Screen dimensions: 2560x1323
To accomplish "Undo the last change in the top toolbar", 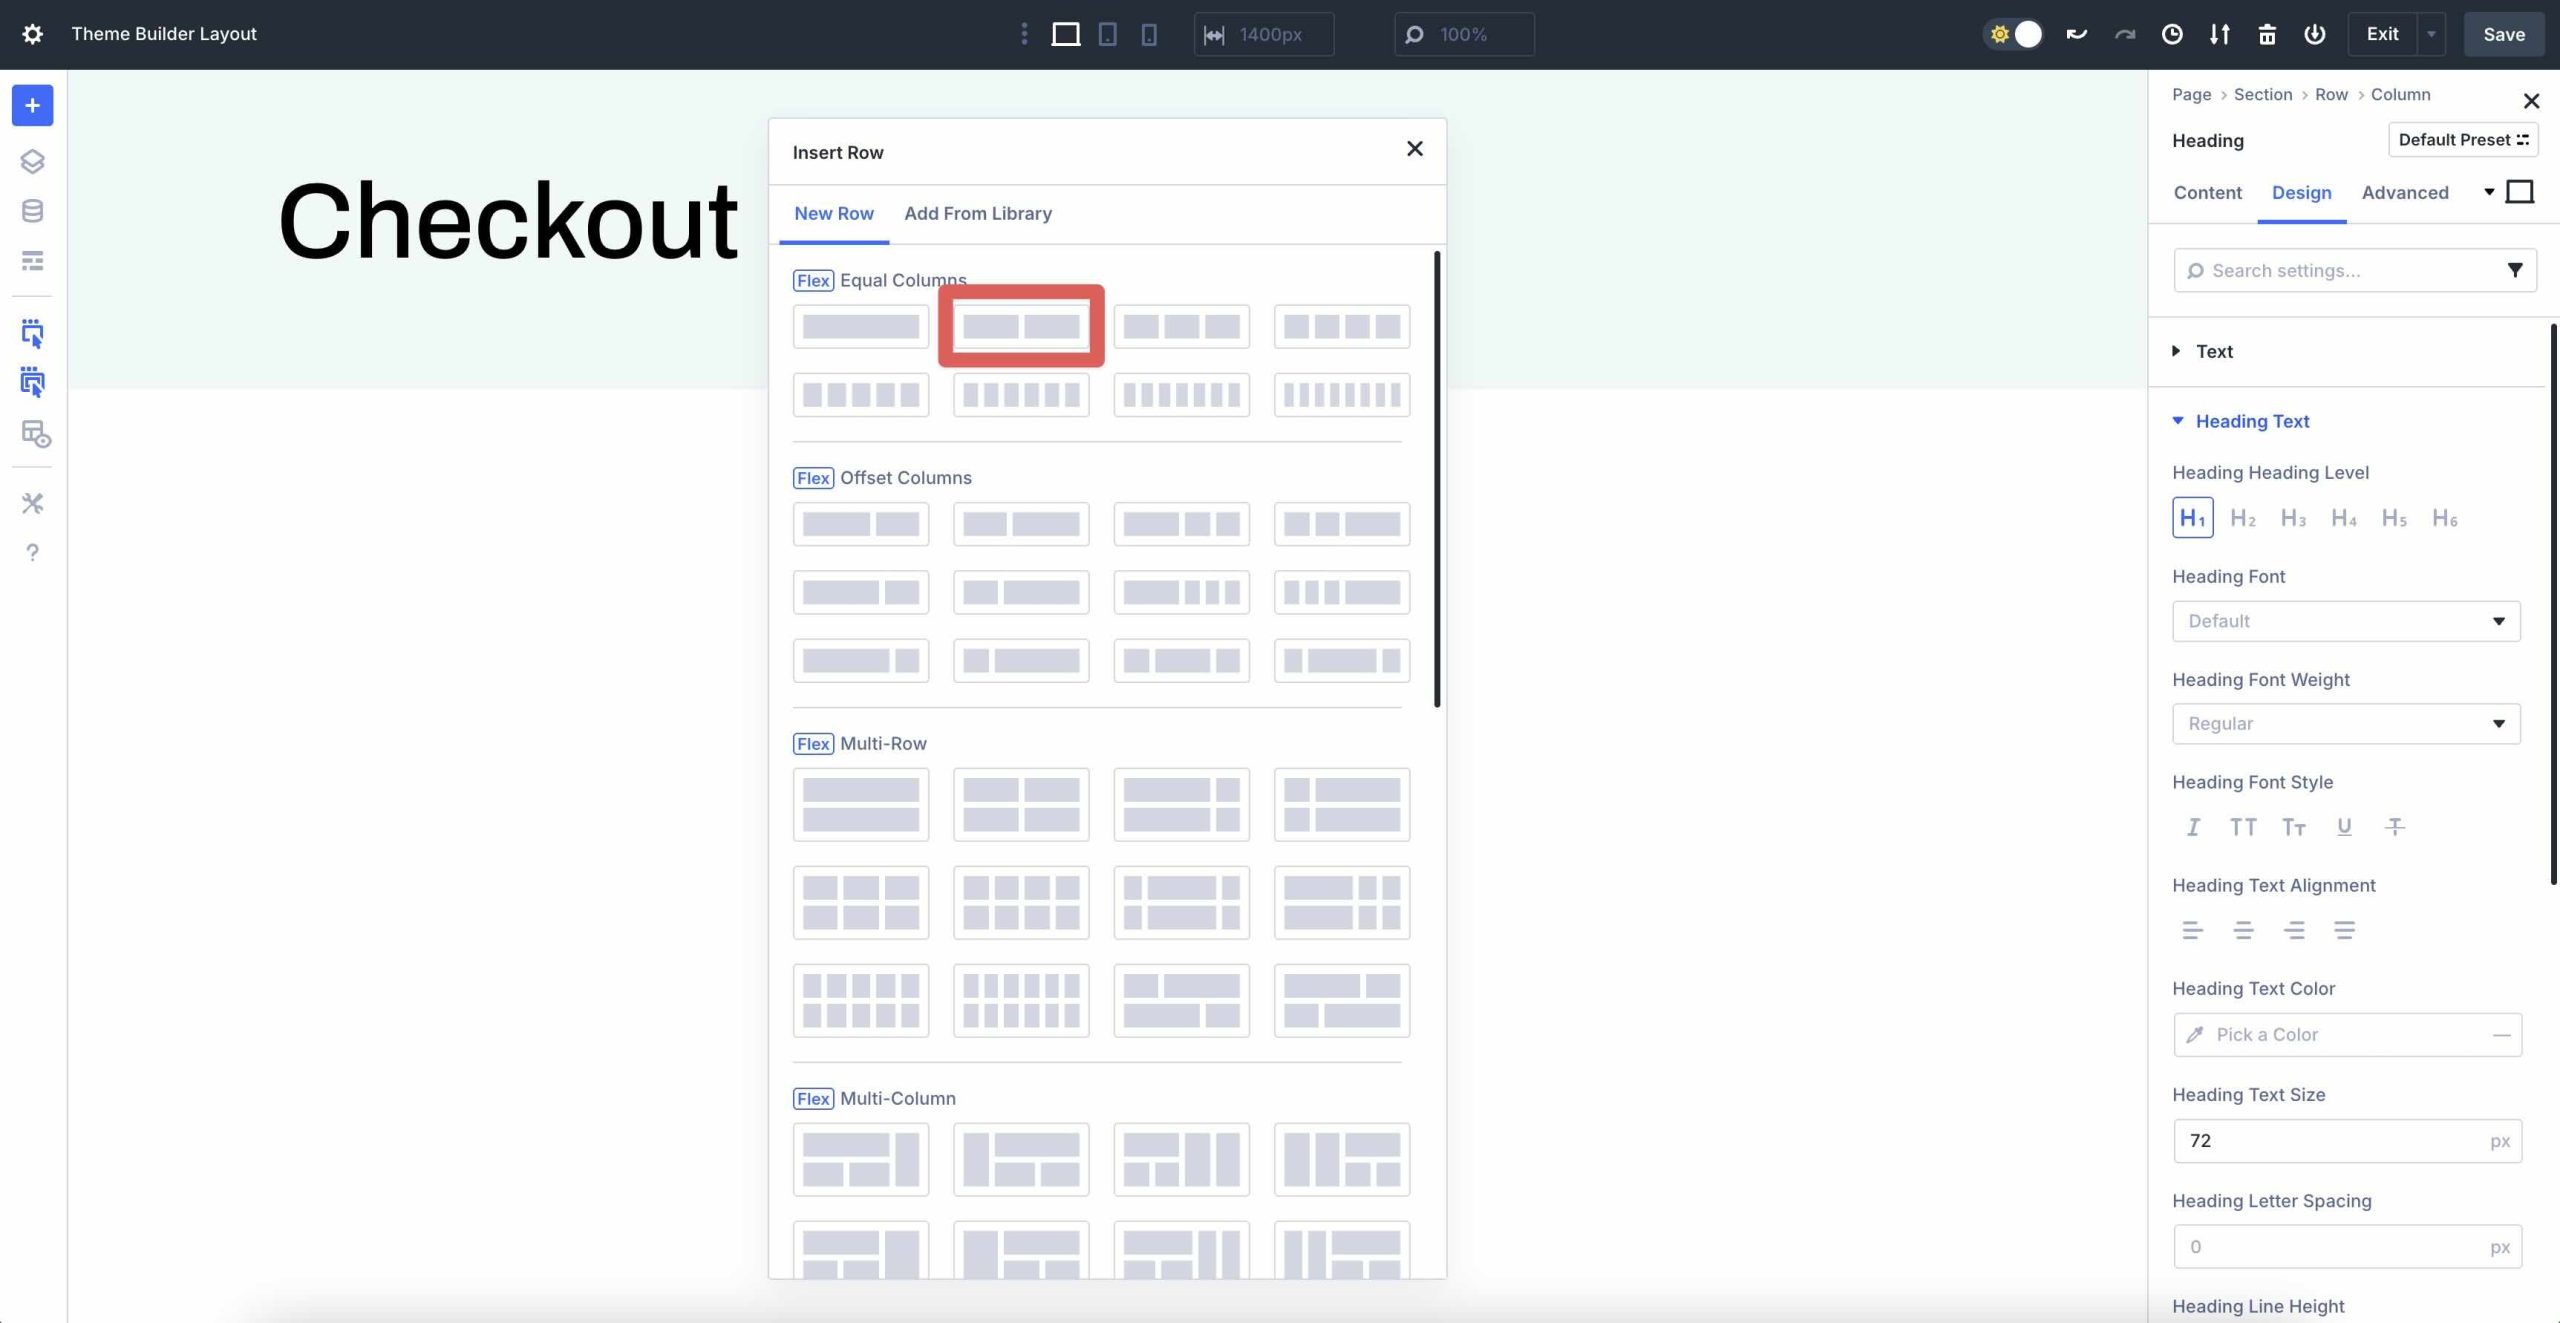I will 2075,33.
